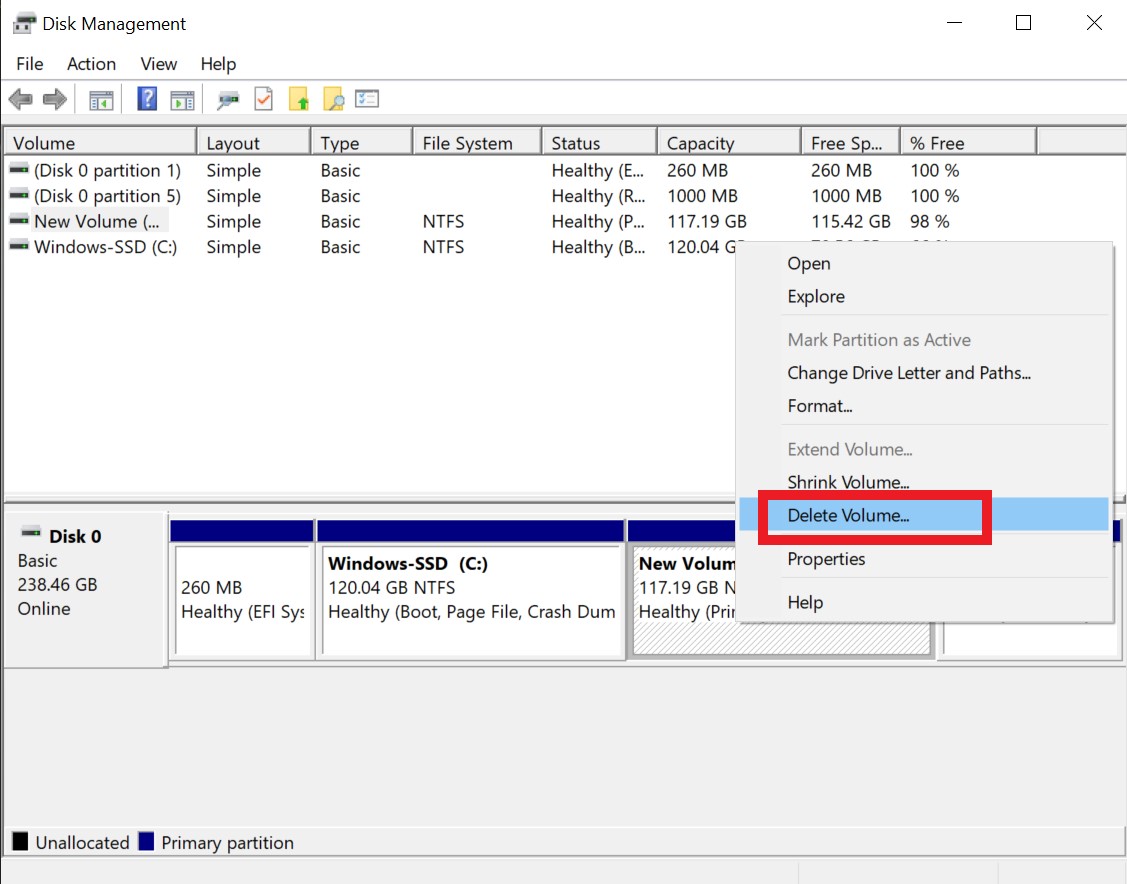Viewport: 1127px width, 884px height.
Task: Click the Forward arrow toolbar icon
Action: click(54, 99)
